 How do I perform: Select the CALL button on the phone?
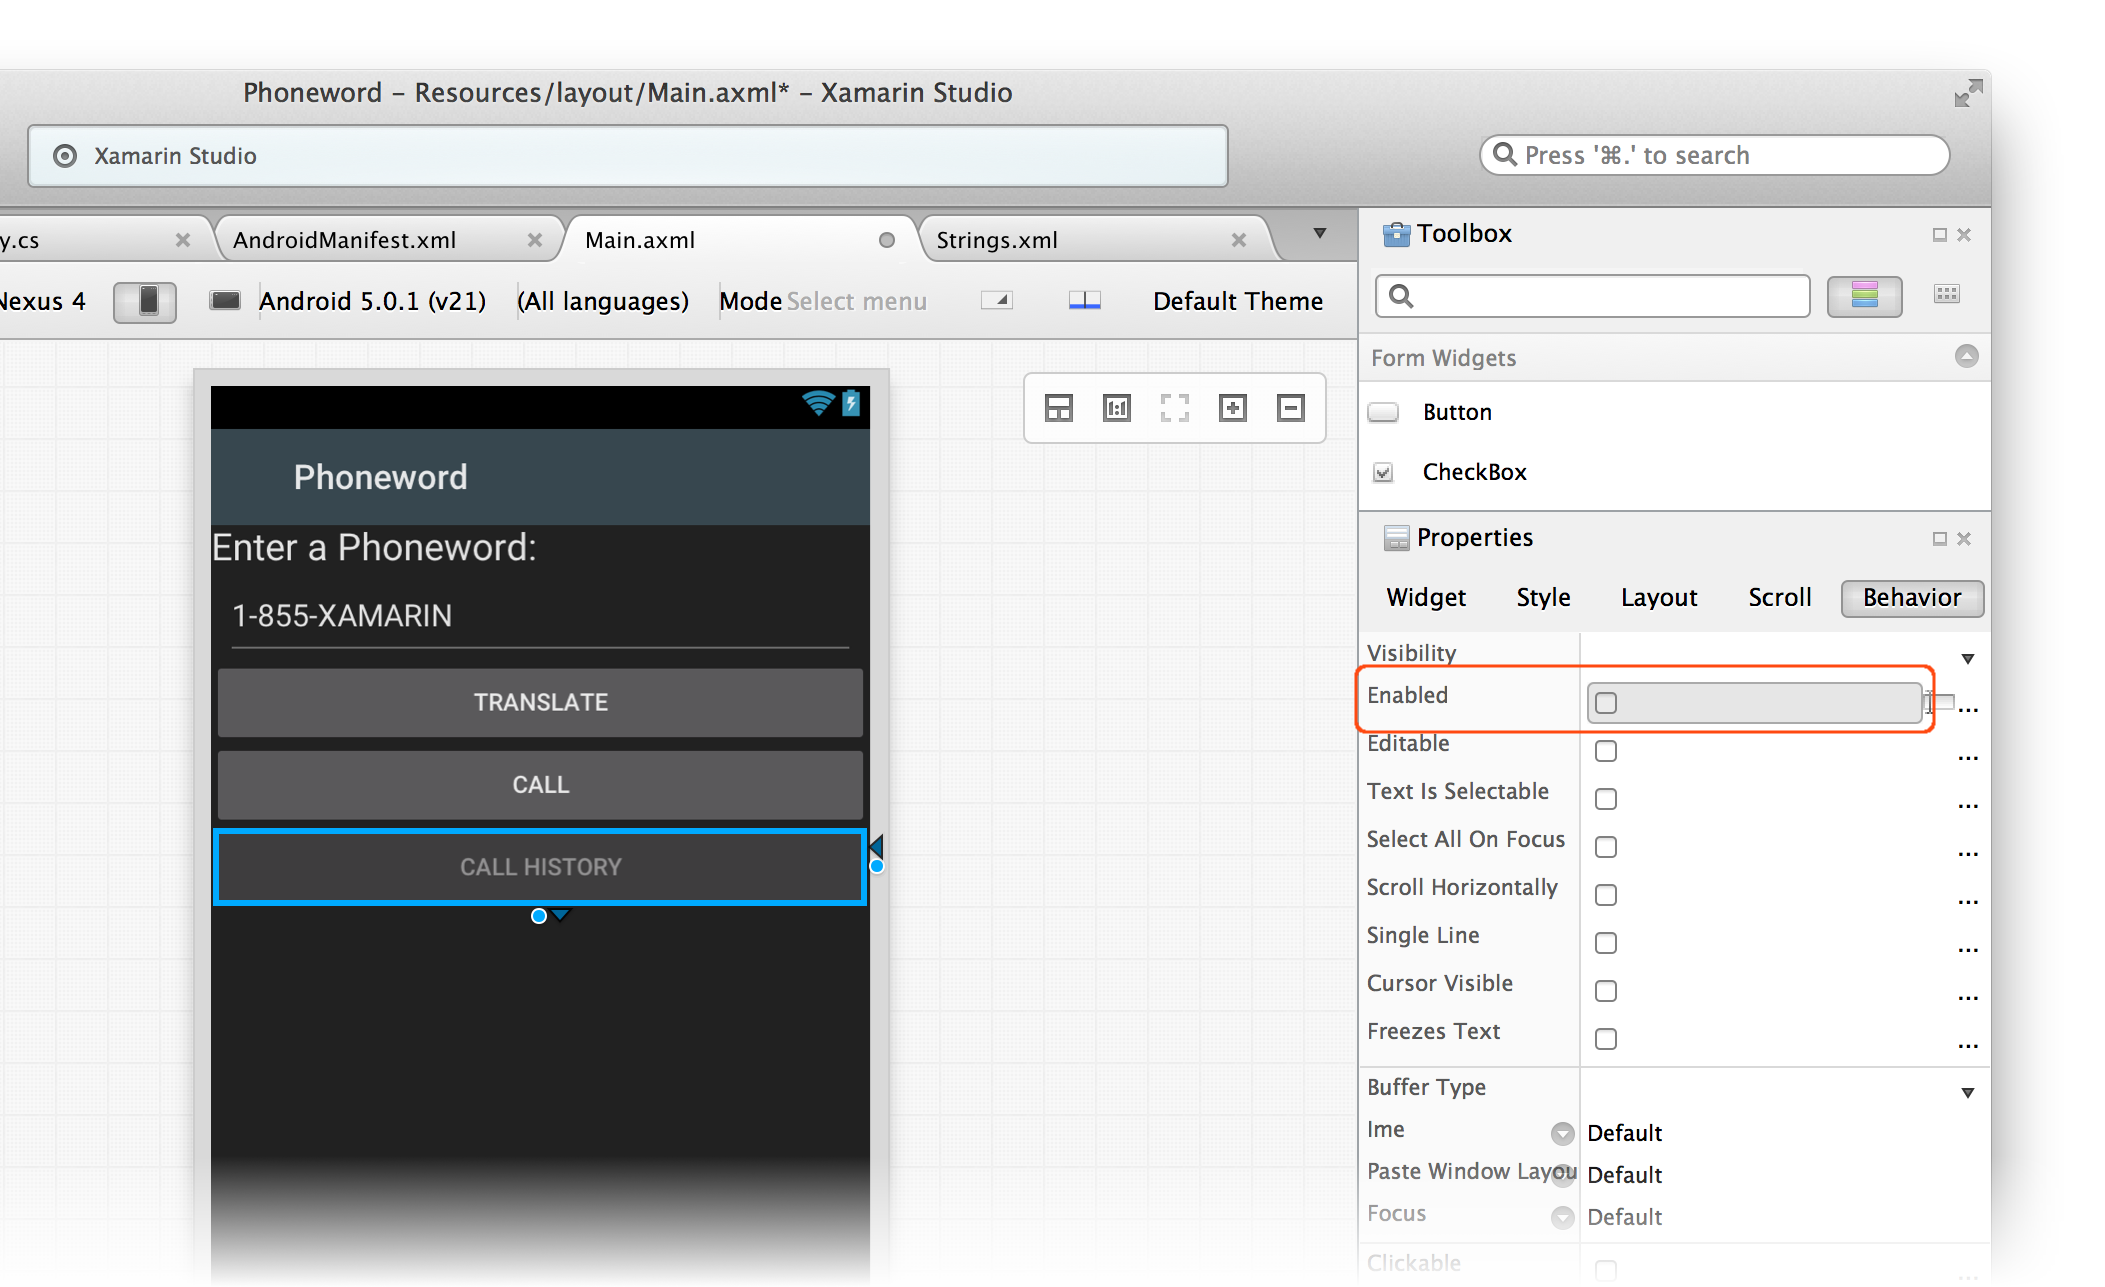(x=540, y=785)
